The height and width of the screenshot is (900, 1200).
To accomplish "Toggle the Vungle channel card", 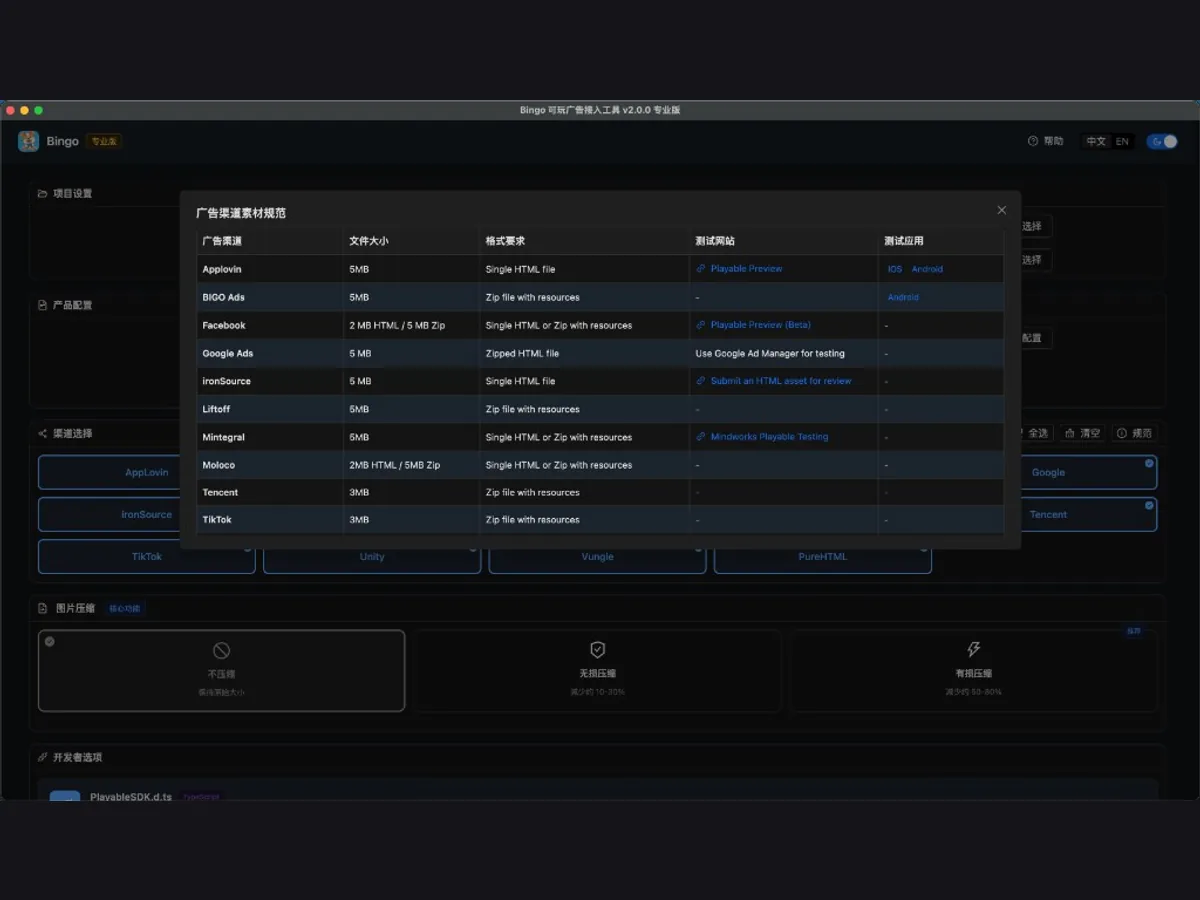I will 597,557.
